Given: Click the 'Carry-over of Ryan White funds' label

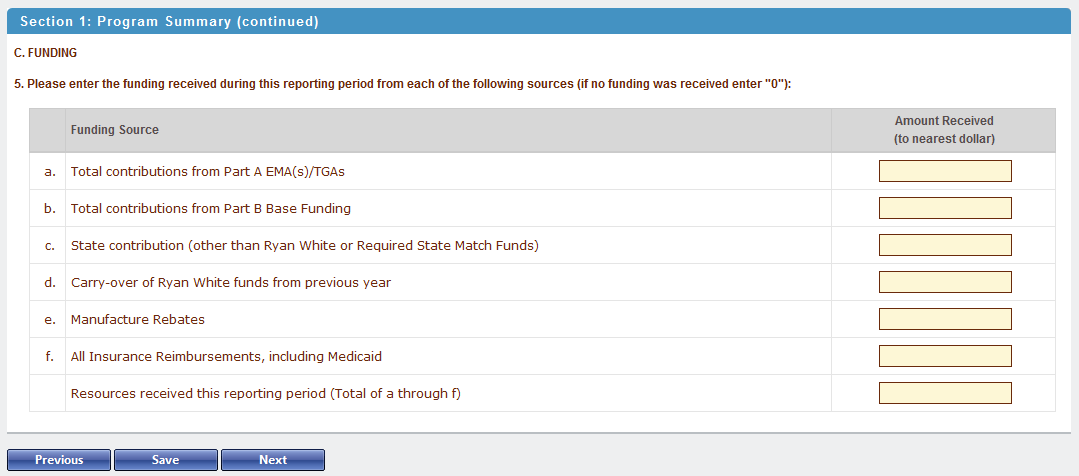Looking at the screenshot, I should (x=230, y=283).
